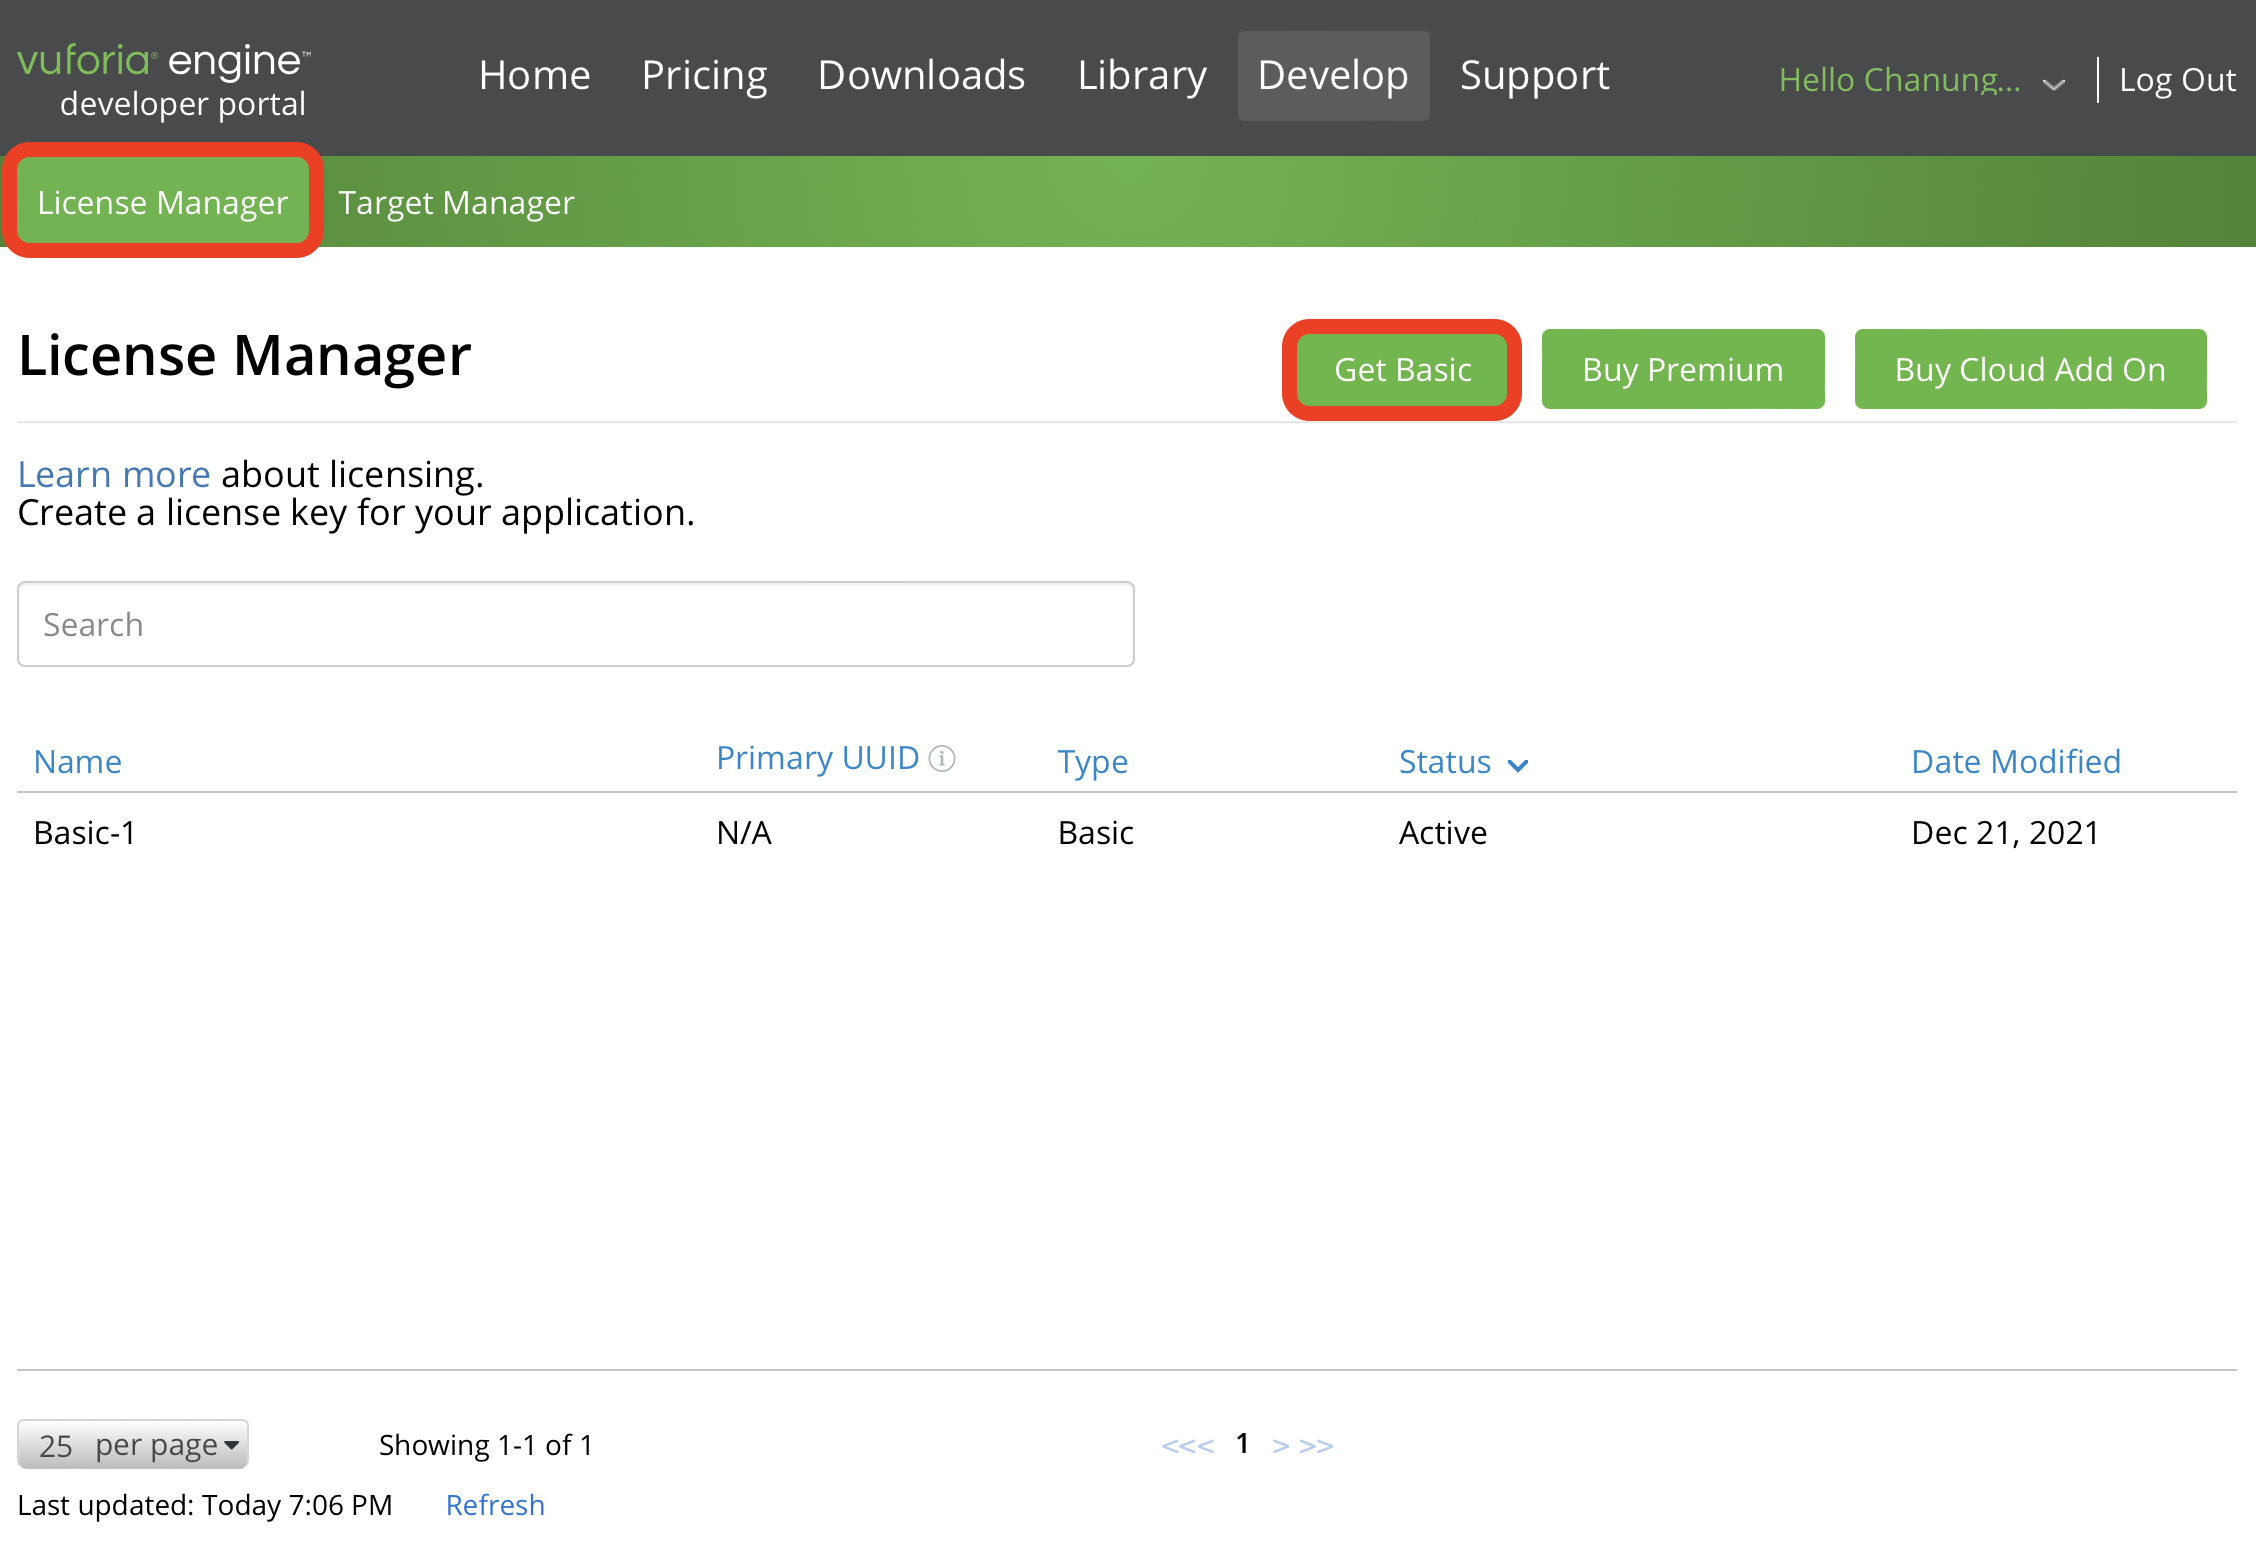2256x1544 pixels.
Task: Click the Vuforia engine developer portal logo
Action: pyautogui.click(x=165, y=80)
